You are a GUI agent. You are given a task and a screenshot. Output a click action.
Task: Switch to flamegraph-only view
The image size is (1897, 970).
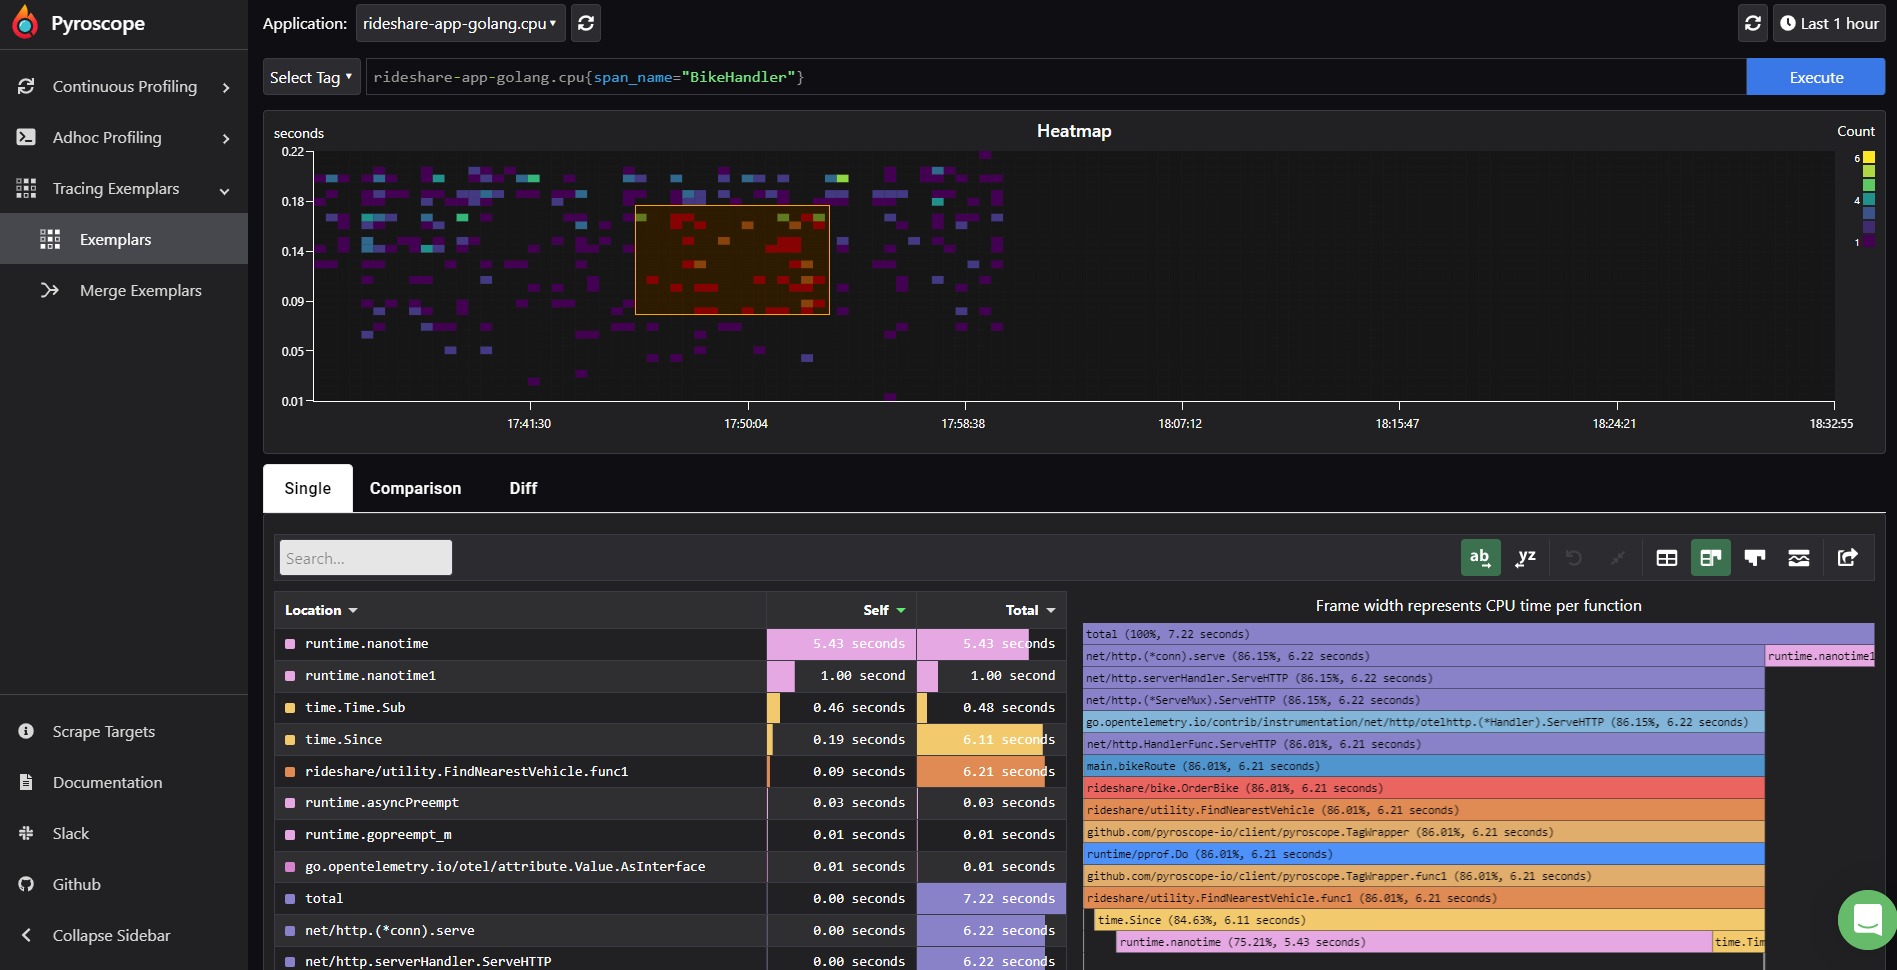click(x=1754, y=558)
